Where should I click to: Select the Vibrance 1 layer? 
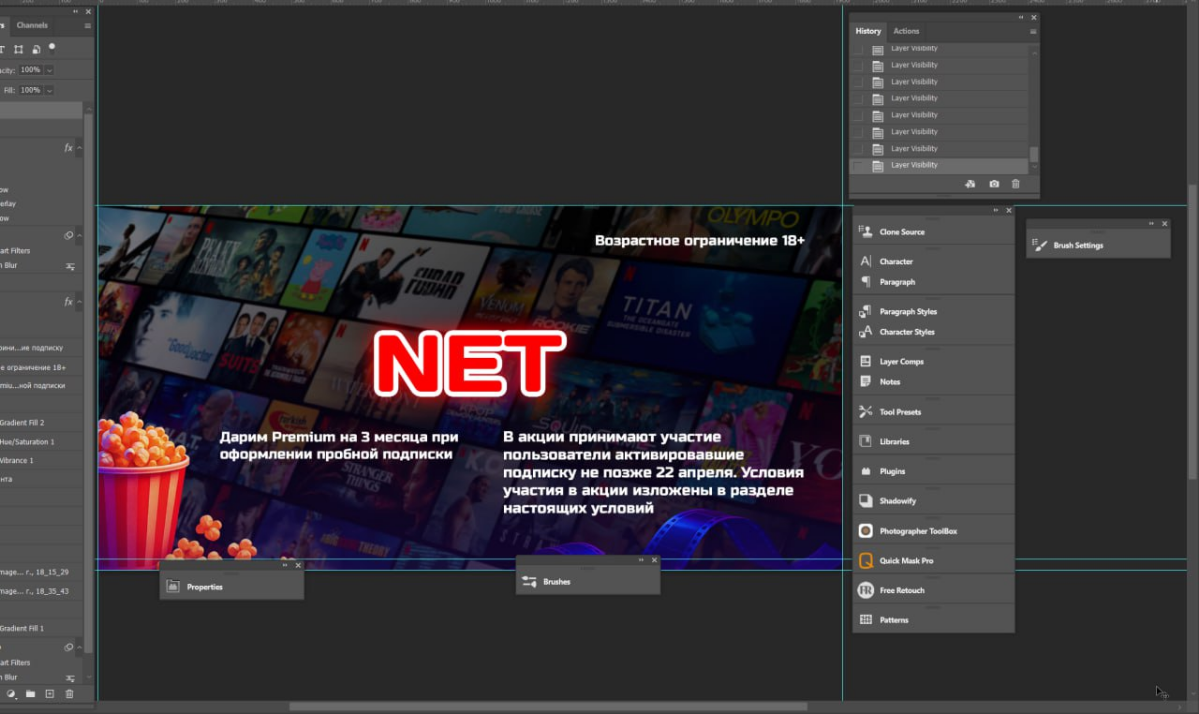[x=42, y=460]
